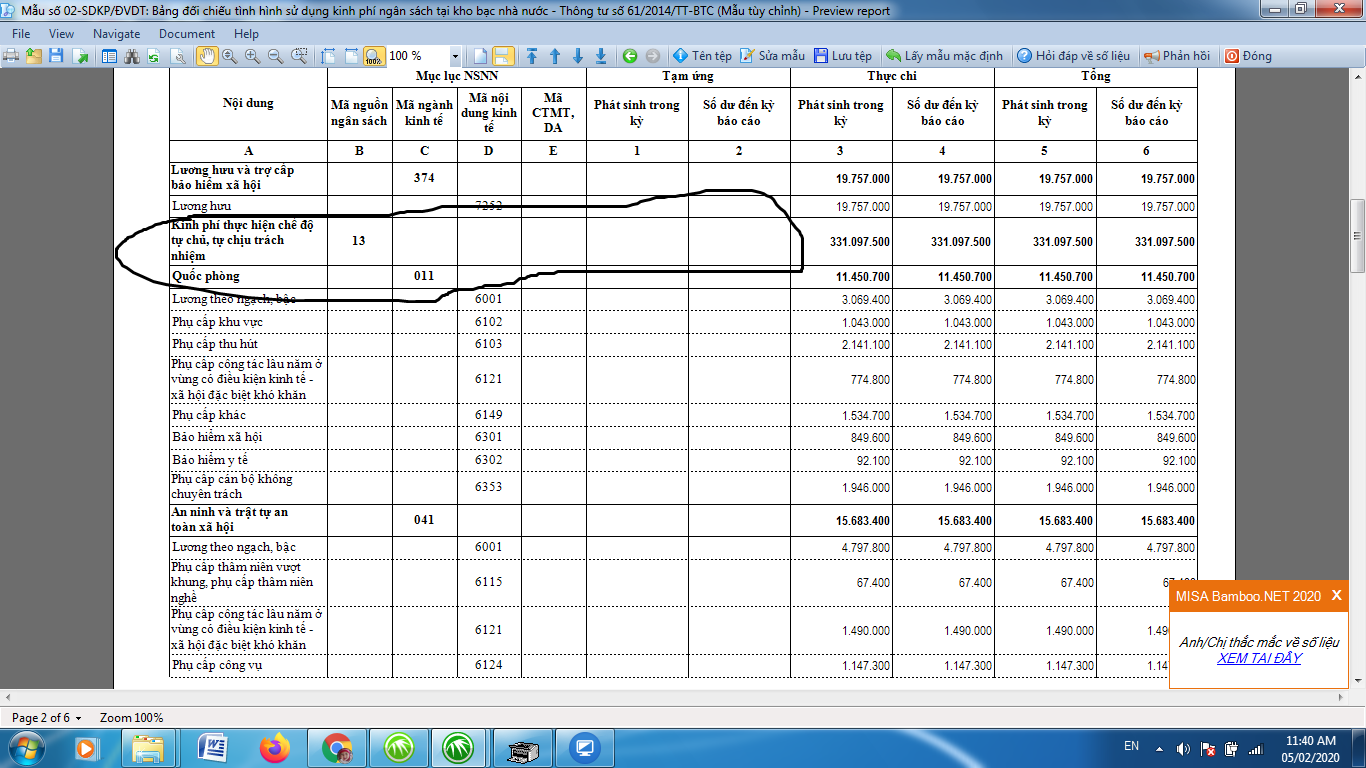Click the Print icon in toolbar
1366x768 pixels.
click(12, 56)
